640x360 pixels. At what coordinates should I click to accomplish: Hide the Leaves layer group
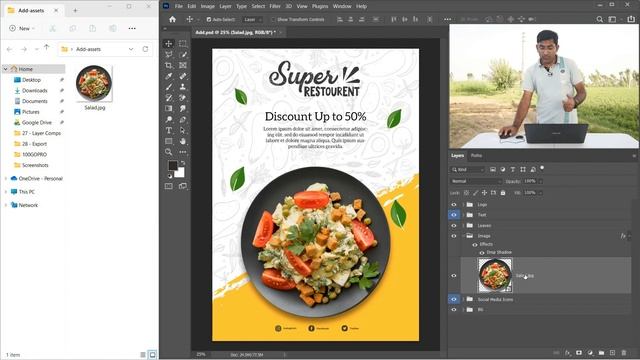[x=454, y=225]
